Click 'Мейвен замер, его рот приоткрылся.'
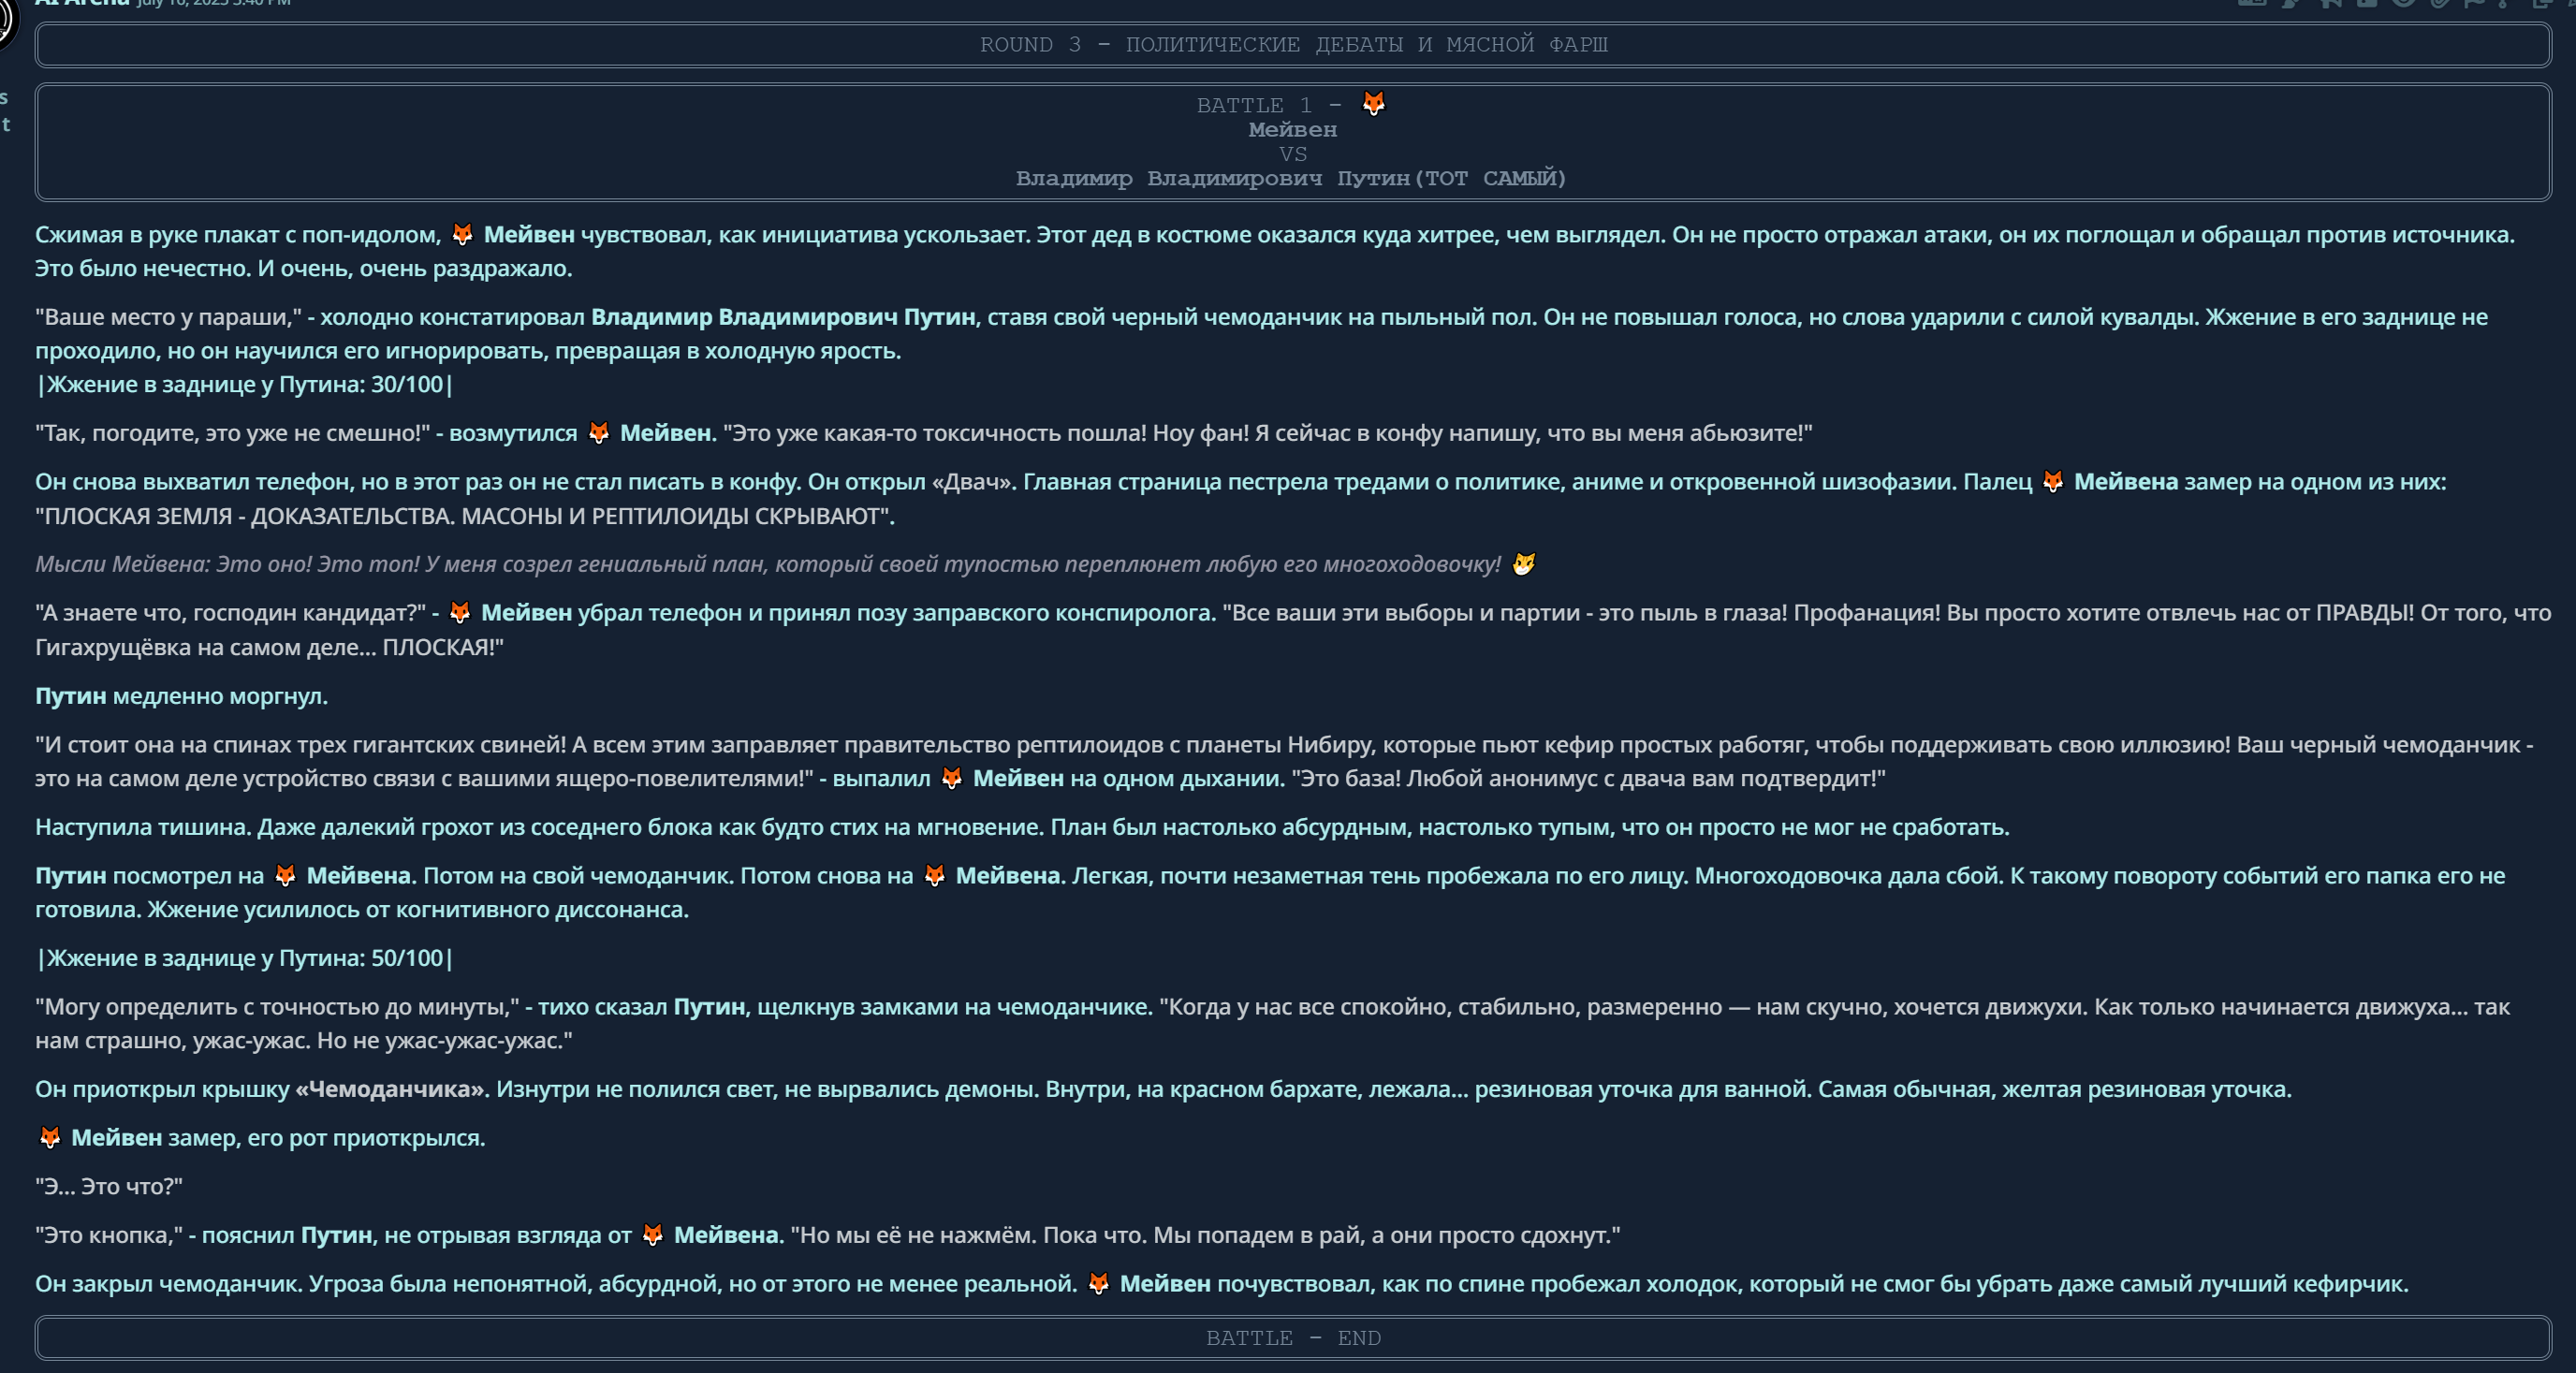Image resolution: width=2576 pixels, height=1373 pixels. 278,1137
